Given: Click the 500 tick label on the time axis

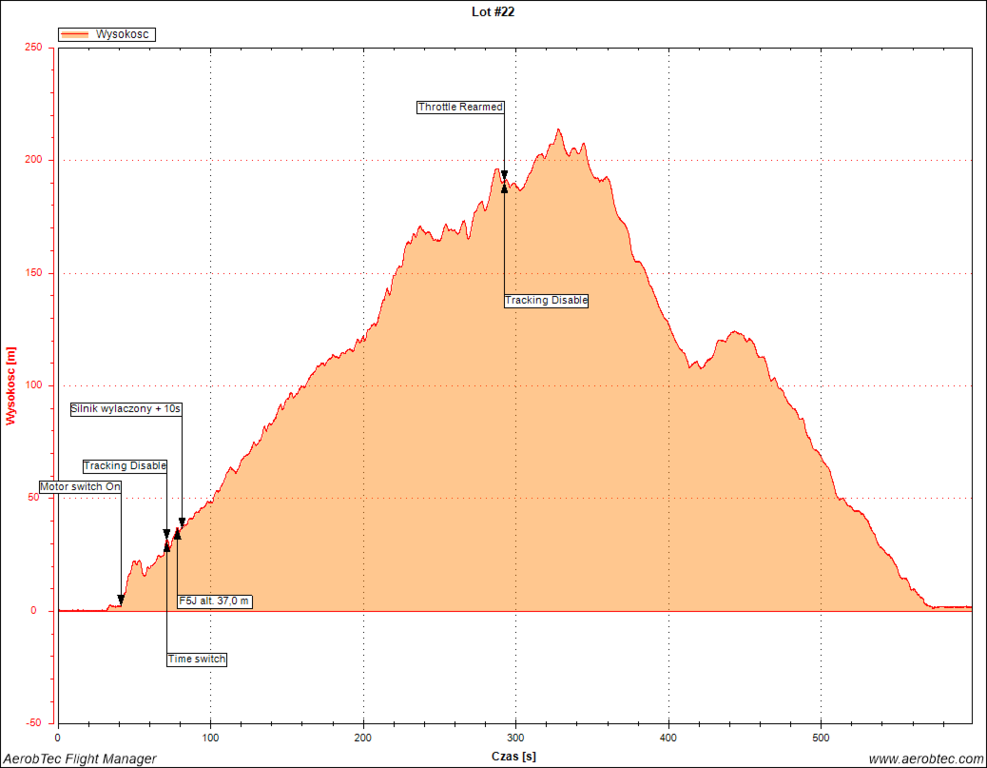Looking at the screenshot, I should (820, 739).
